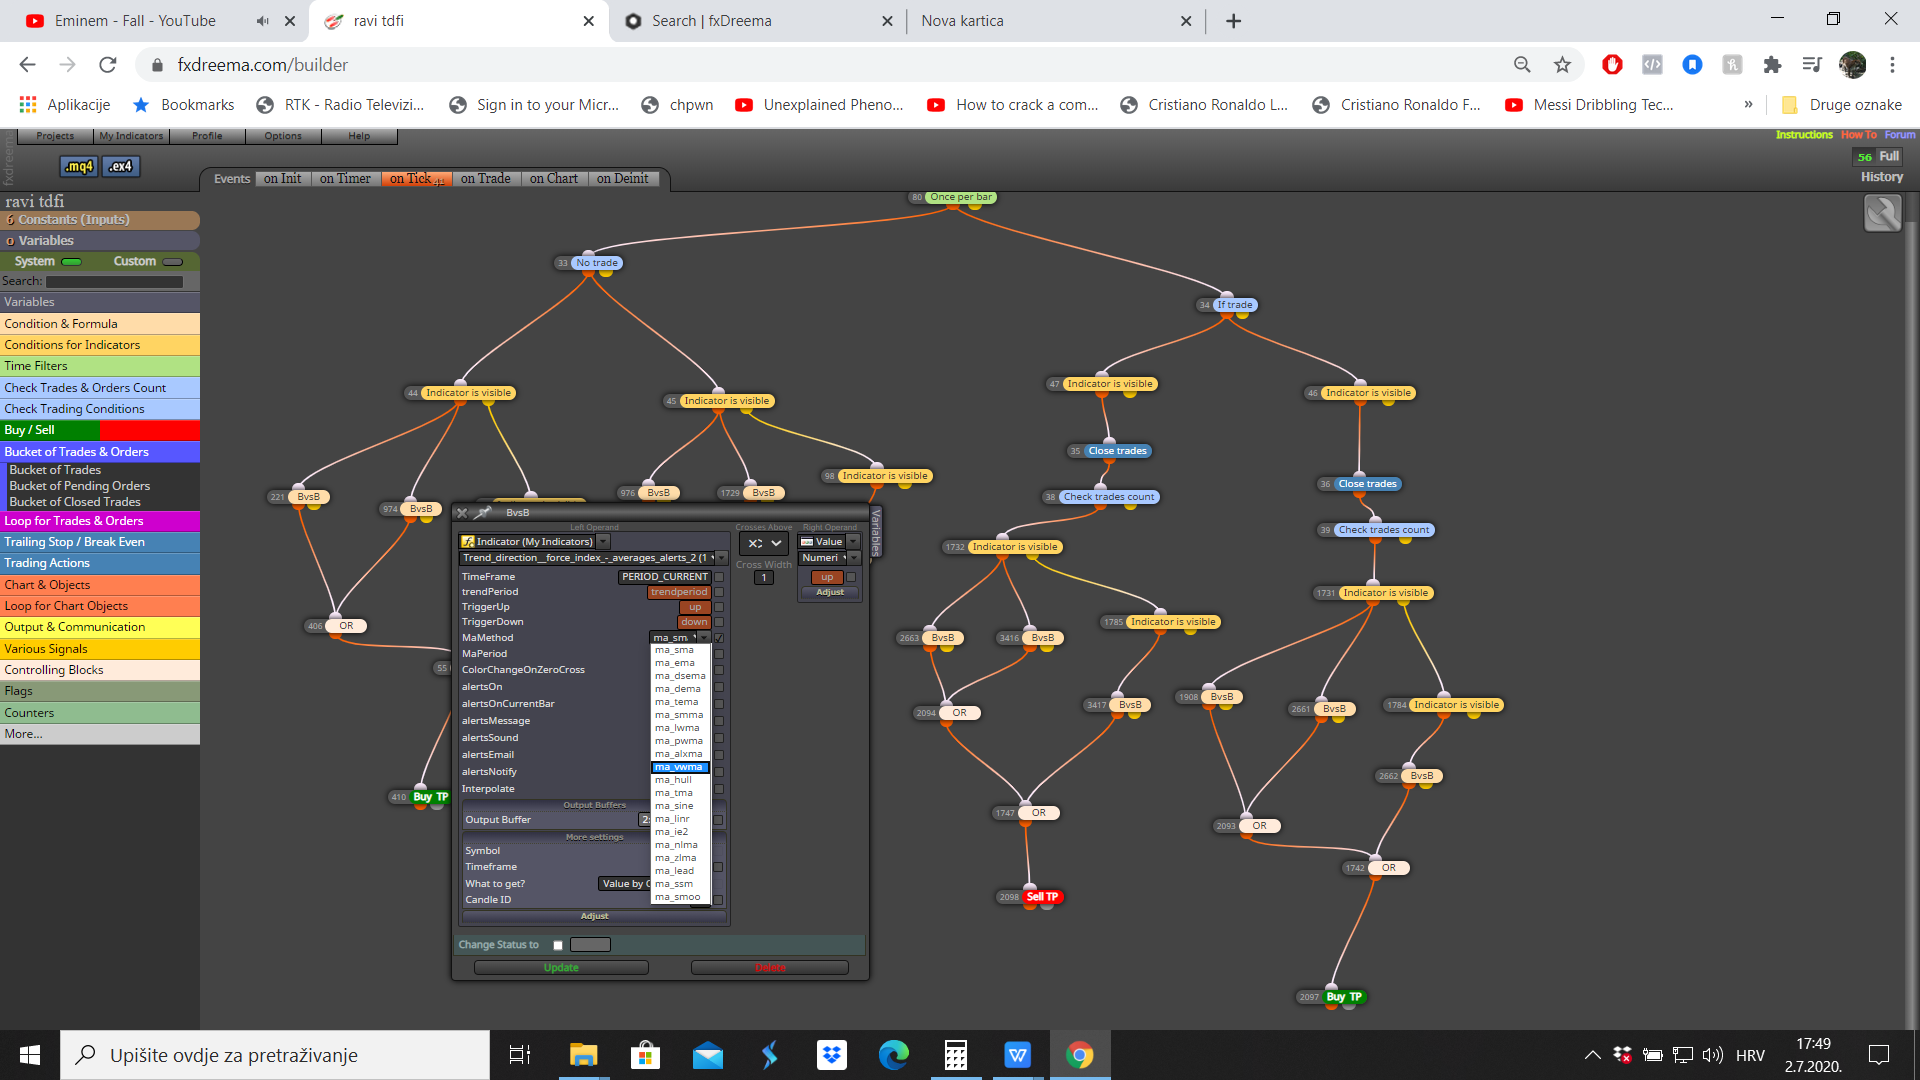Enable the Change Status to checkbox
Screen dimensions: 1920x1080
pyautogui.click(x=558, y=945)
